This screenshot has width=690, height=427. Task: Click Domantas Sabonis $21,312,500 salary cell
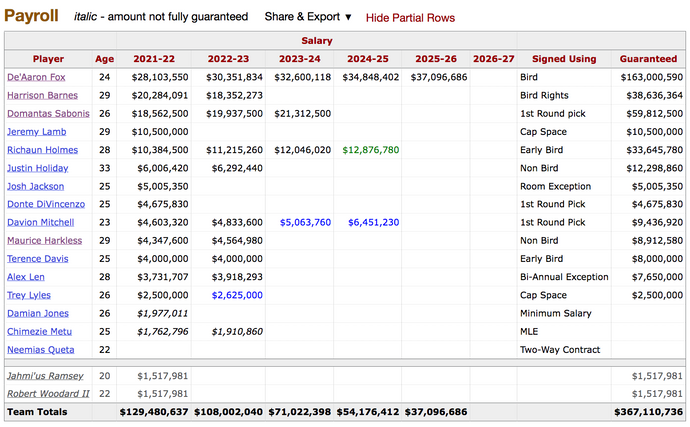click(302, 114)
